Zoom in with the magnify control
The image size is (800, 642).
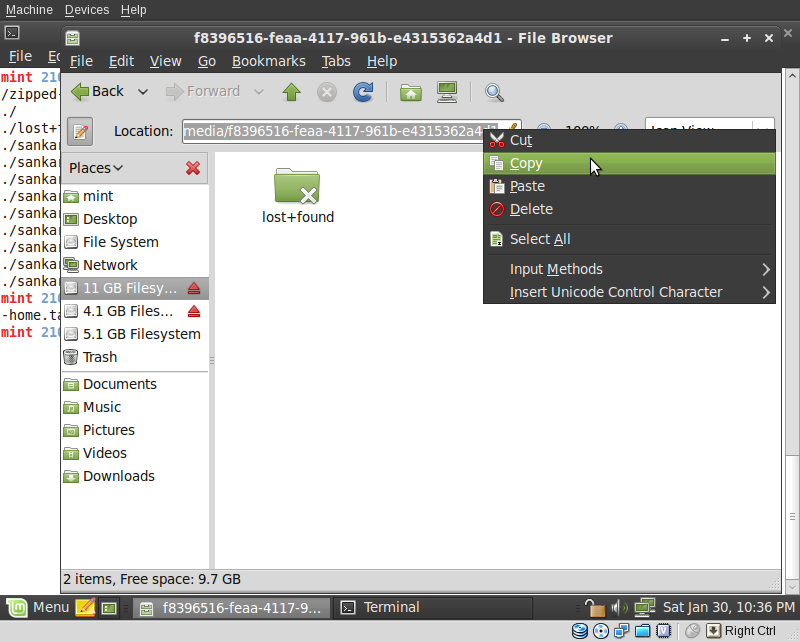tap(622, 129)
